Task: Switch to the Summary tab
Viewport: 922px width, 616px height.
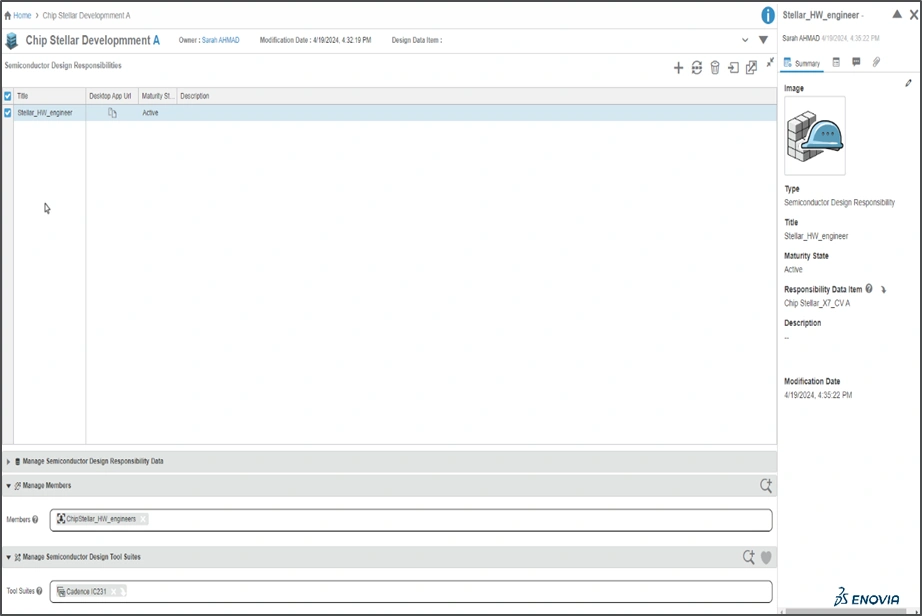Action: pos(802,63)
